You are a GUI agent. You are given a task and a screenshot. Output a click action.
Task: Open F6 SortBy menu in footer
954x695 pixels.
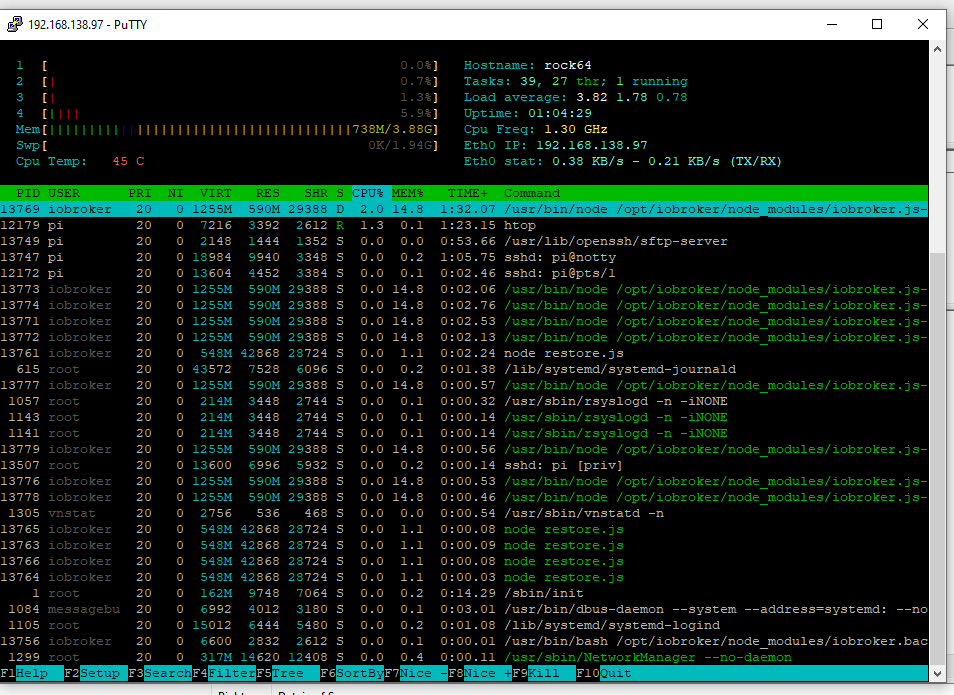[x=359, y=673]
